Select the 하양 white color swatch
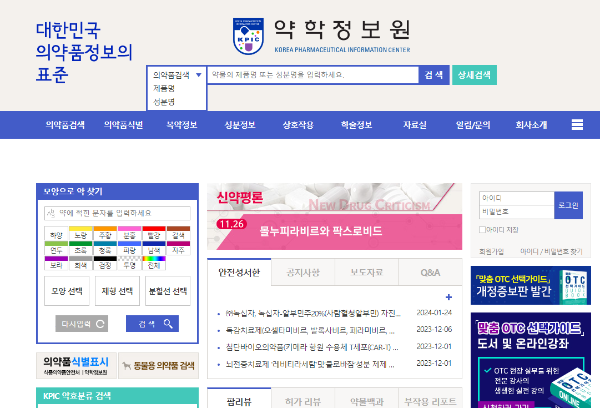The image size is (600, 408). coord(56,233)
